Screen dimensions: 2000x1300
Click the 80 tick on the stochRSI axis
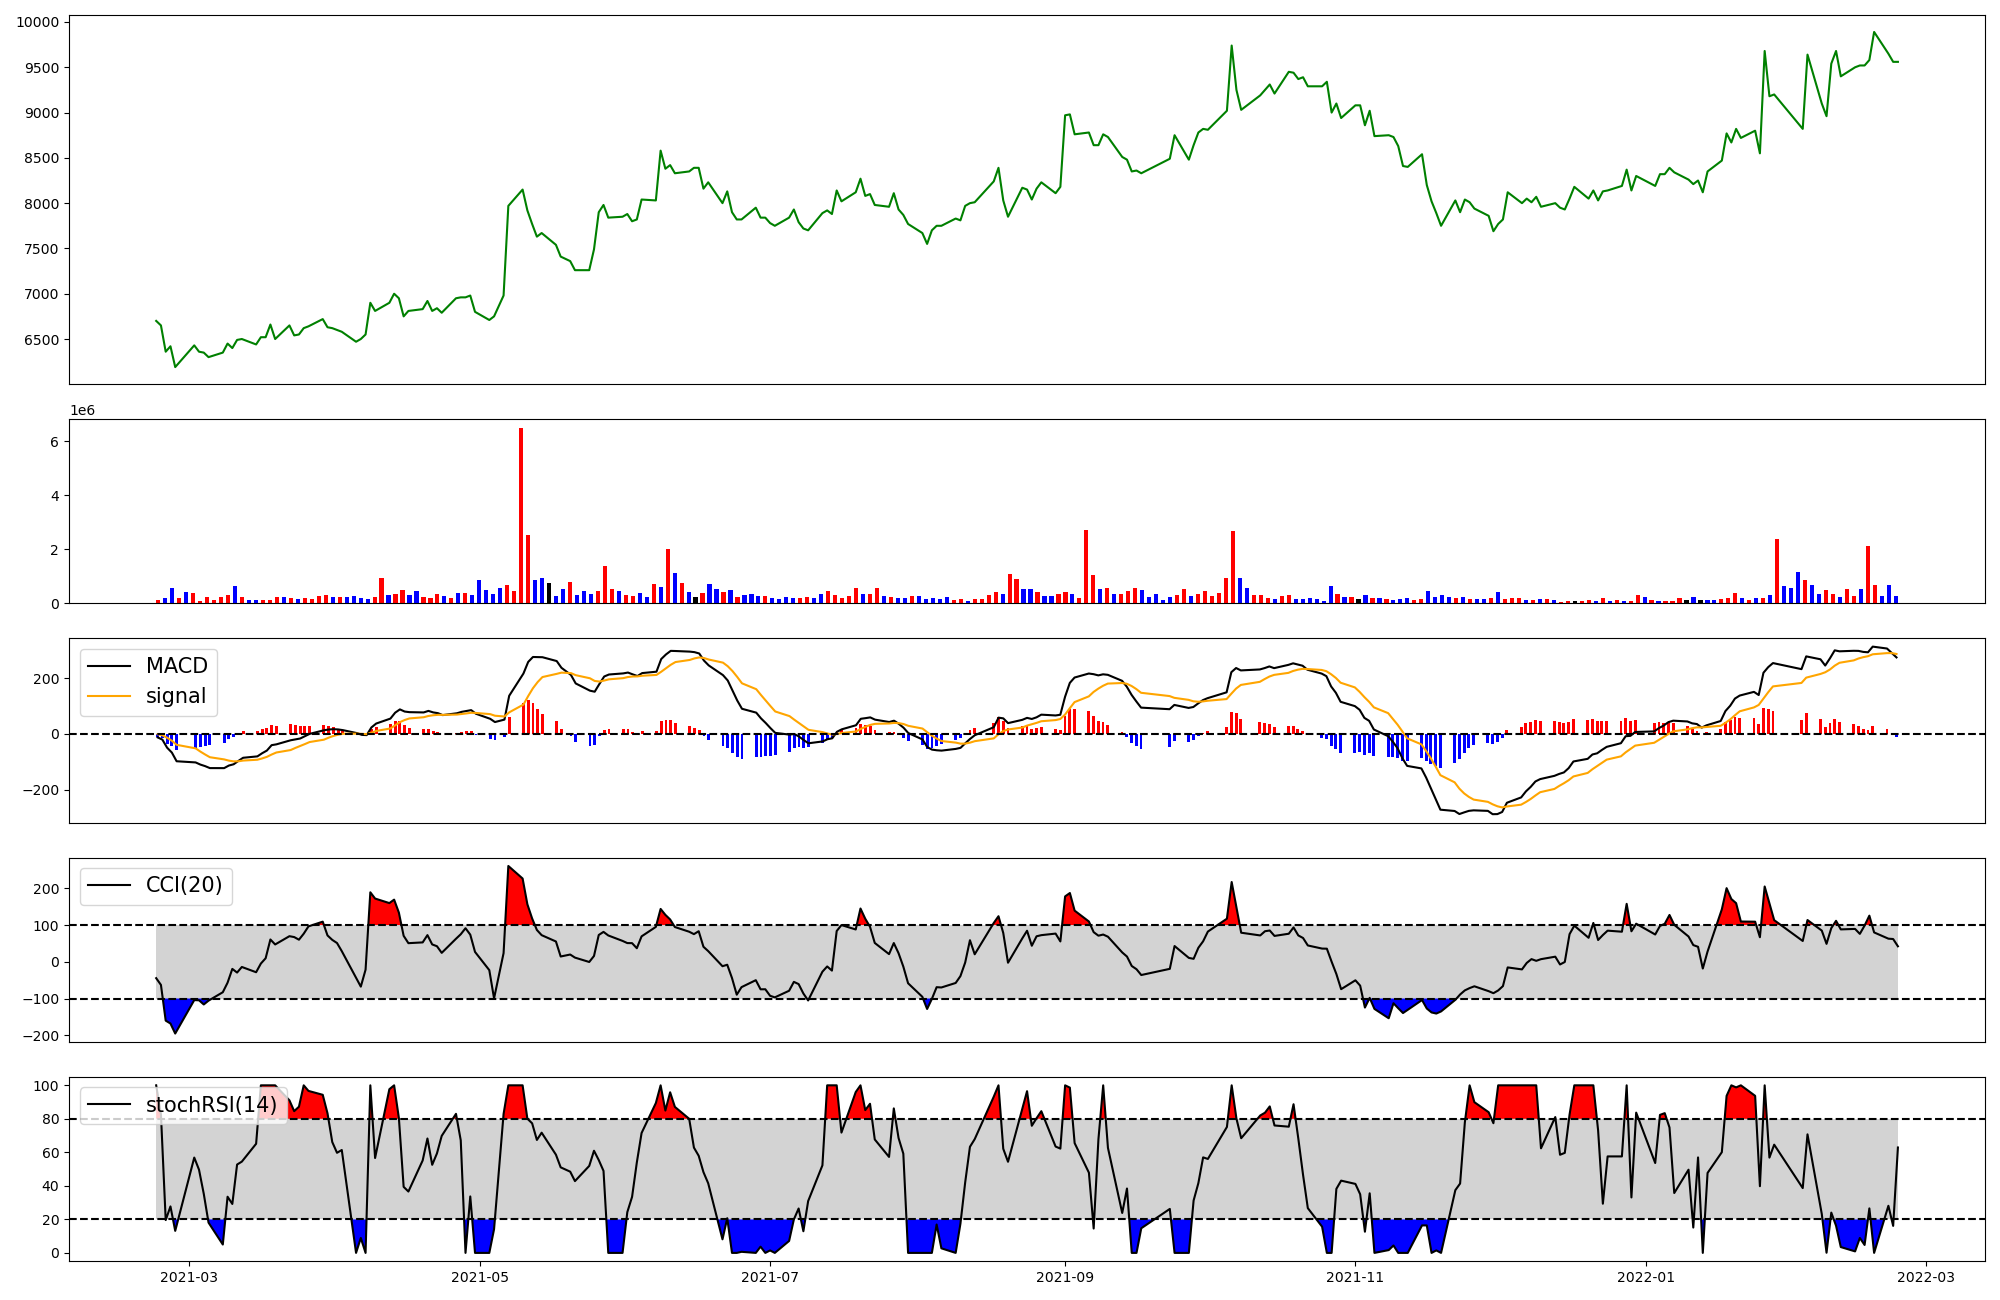[x=50, y=1119]
